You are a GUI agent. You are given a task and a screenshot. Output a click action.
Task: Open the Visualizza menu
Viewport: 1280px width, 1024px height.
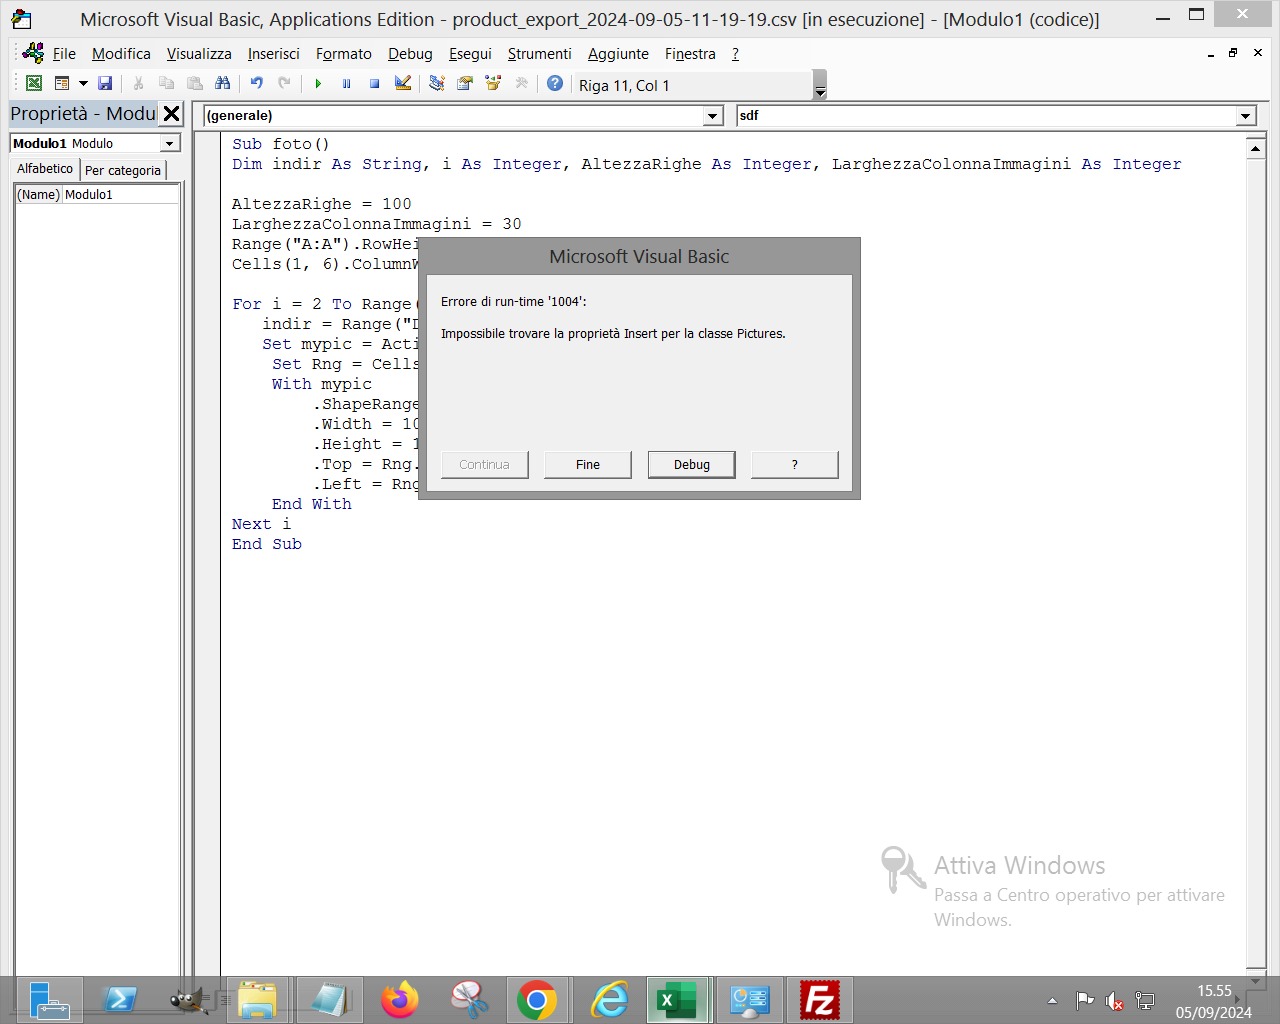199,54
